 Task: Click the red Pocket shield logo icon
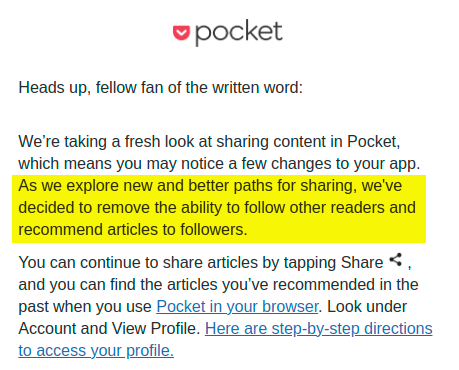click(x=181, y=33)
